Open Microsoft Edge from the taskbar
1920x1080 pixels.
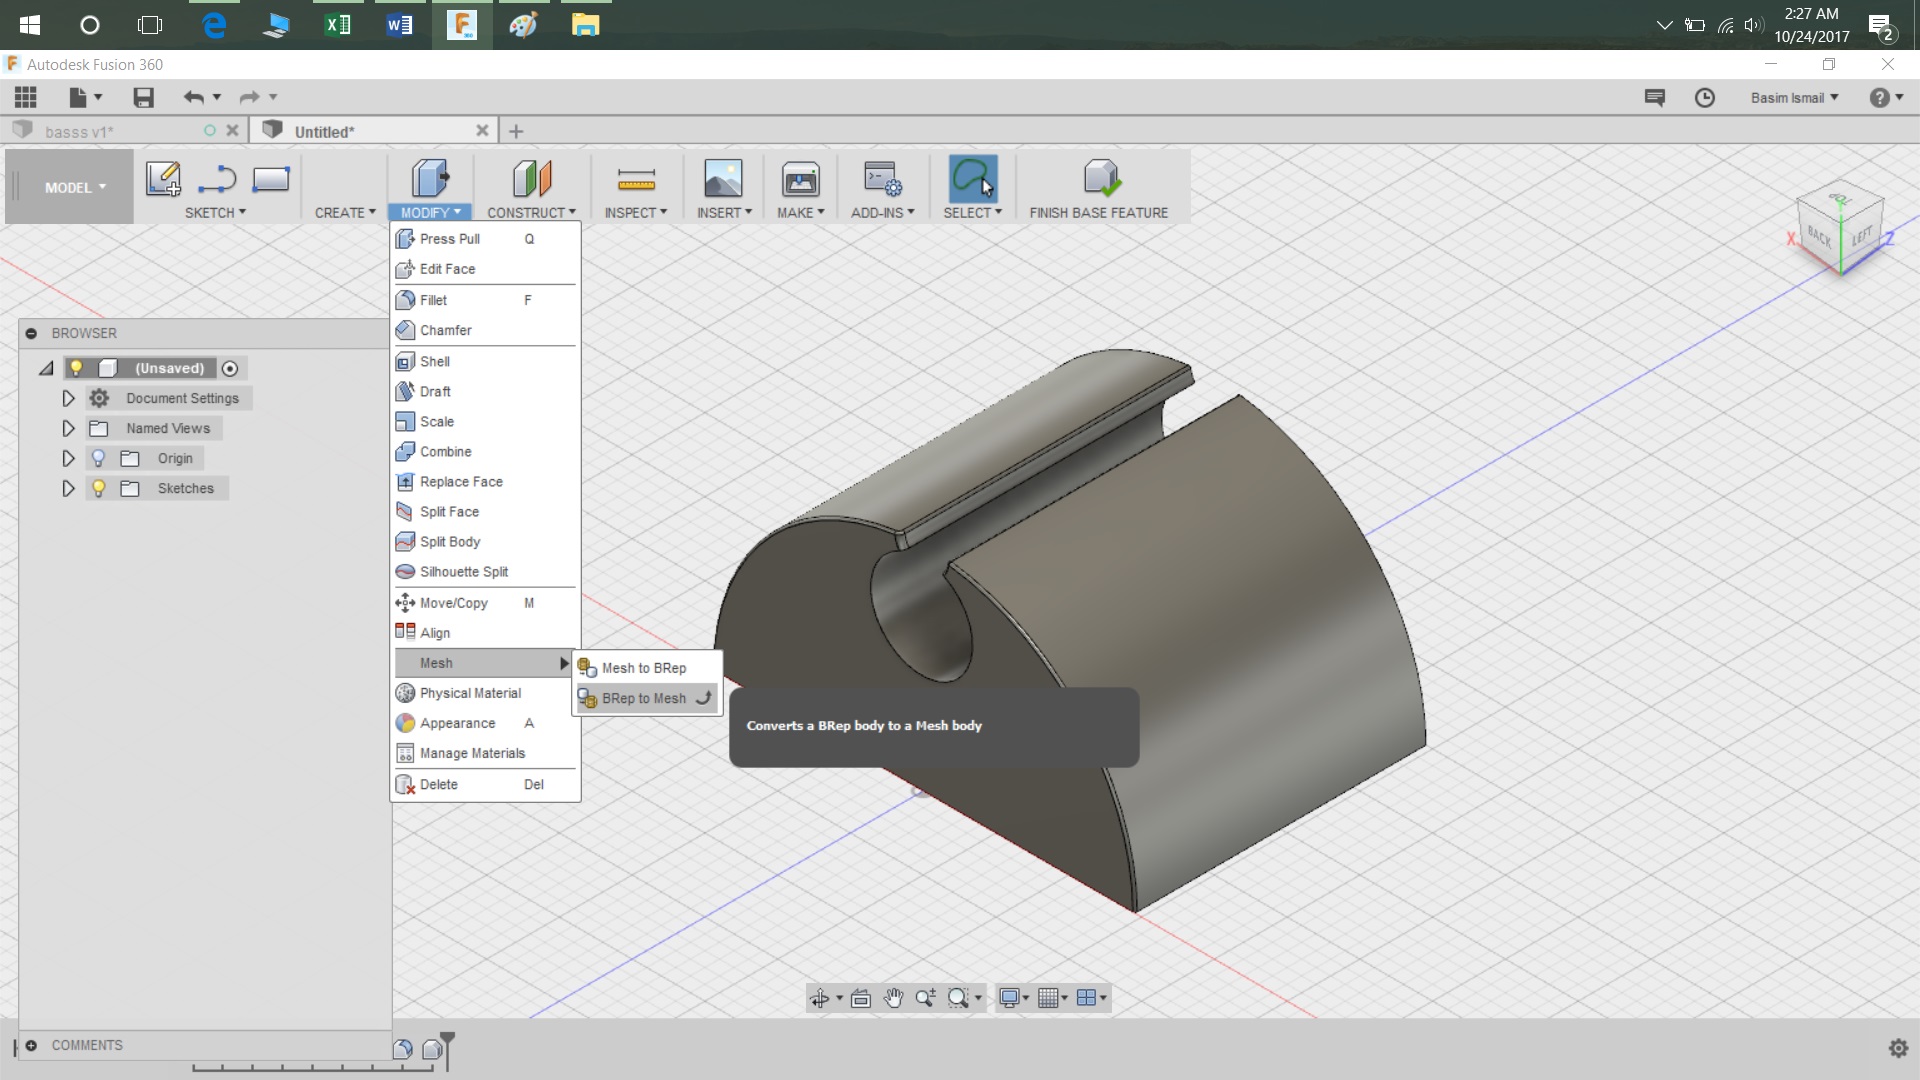214,25
